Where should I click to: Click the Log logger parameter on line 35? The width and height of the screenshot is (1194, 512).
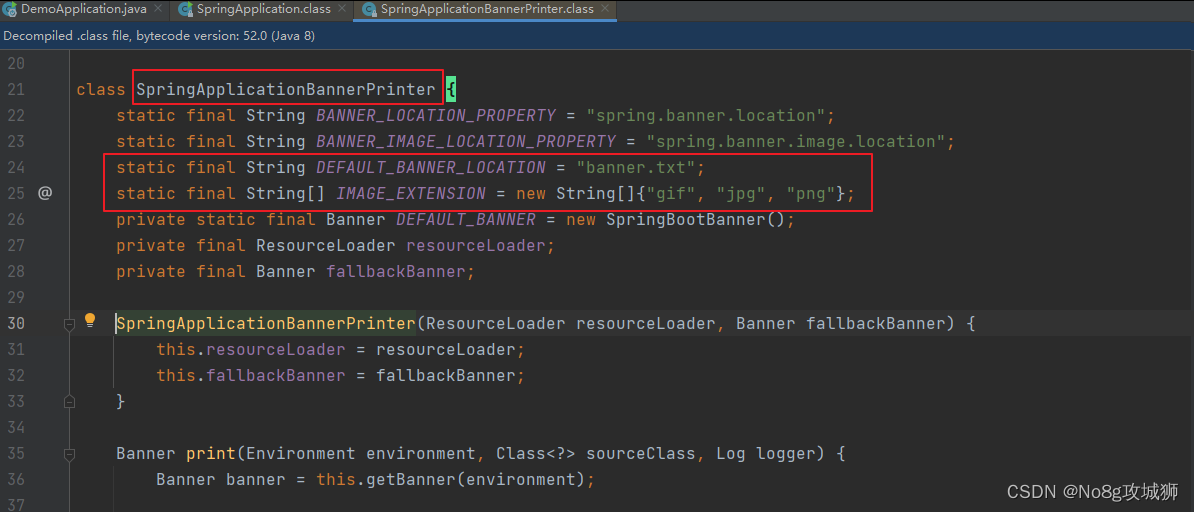[765, 454]
